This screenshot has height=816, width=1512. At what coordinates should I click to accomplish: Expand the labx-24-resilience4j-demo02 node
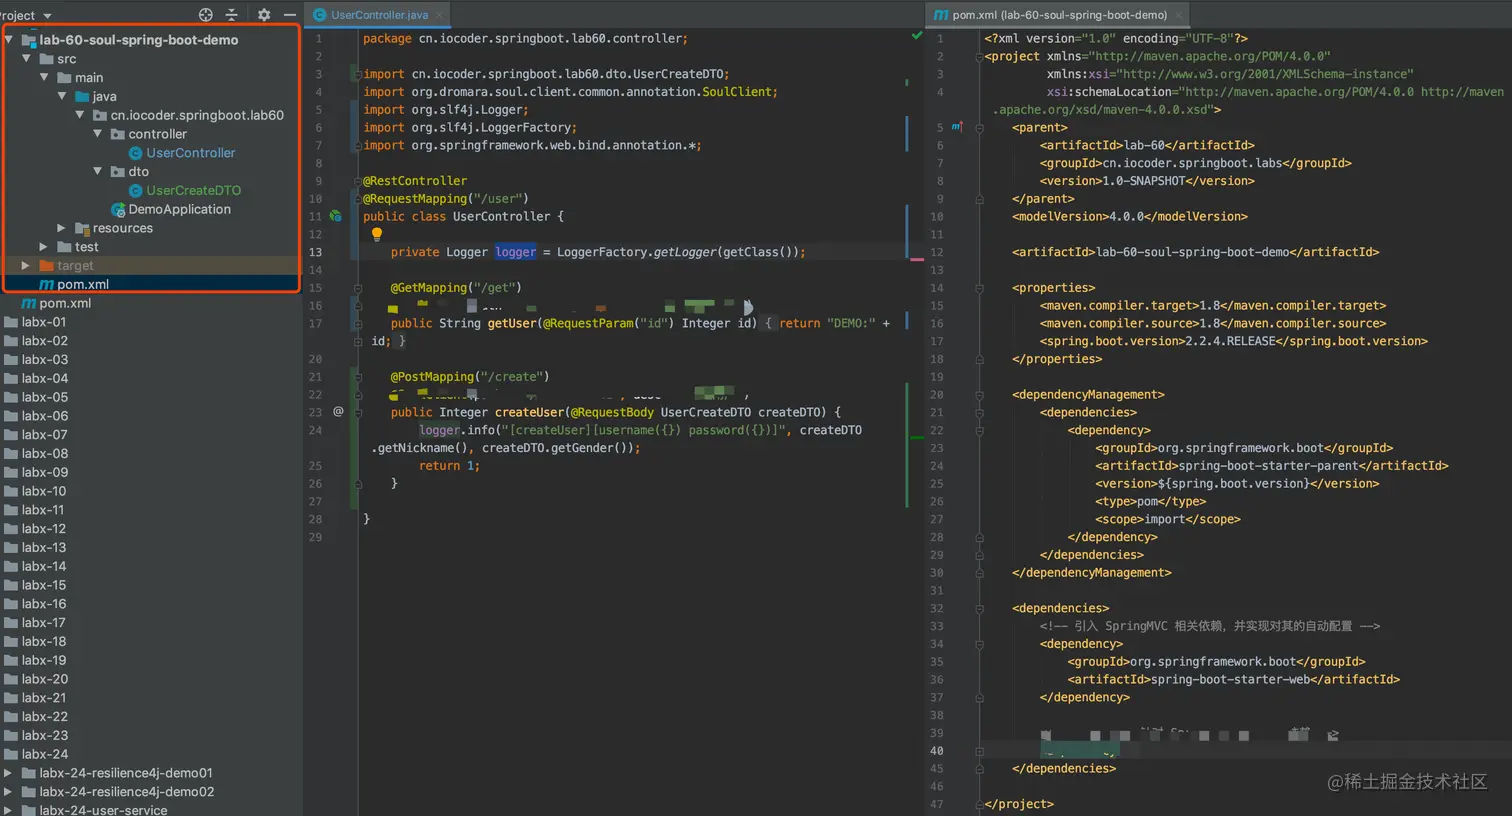(8, 791)
